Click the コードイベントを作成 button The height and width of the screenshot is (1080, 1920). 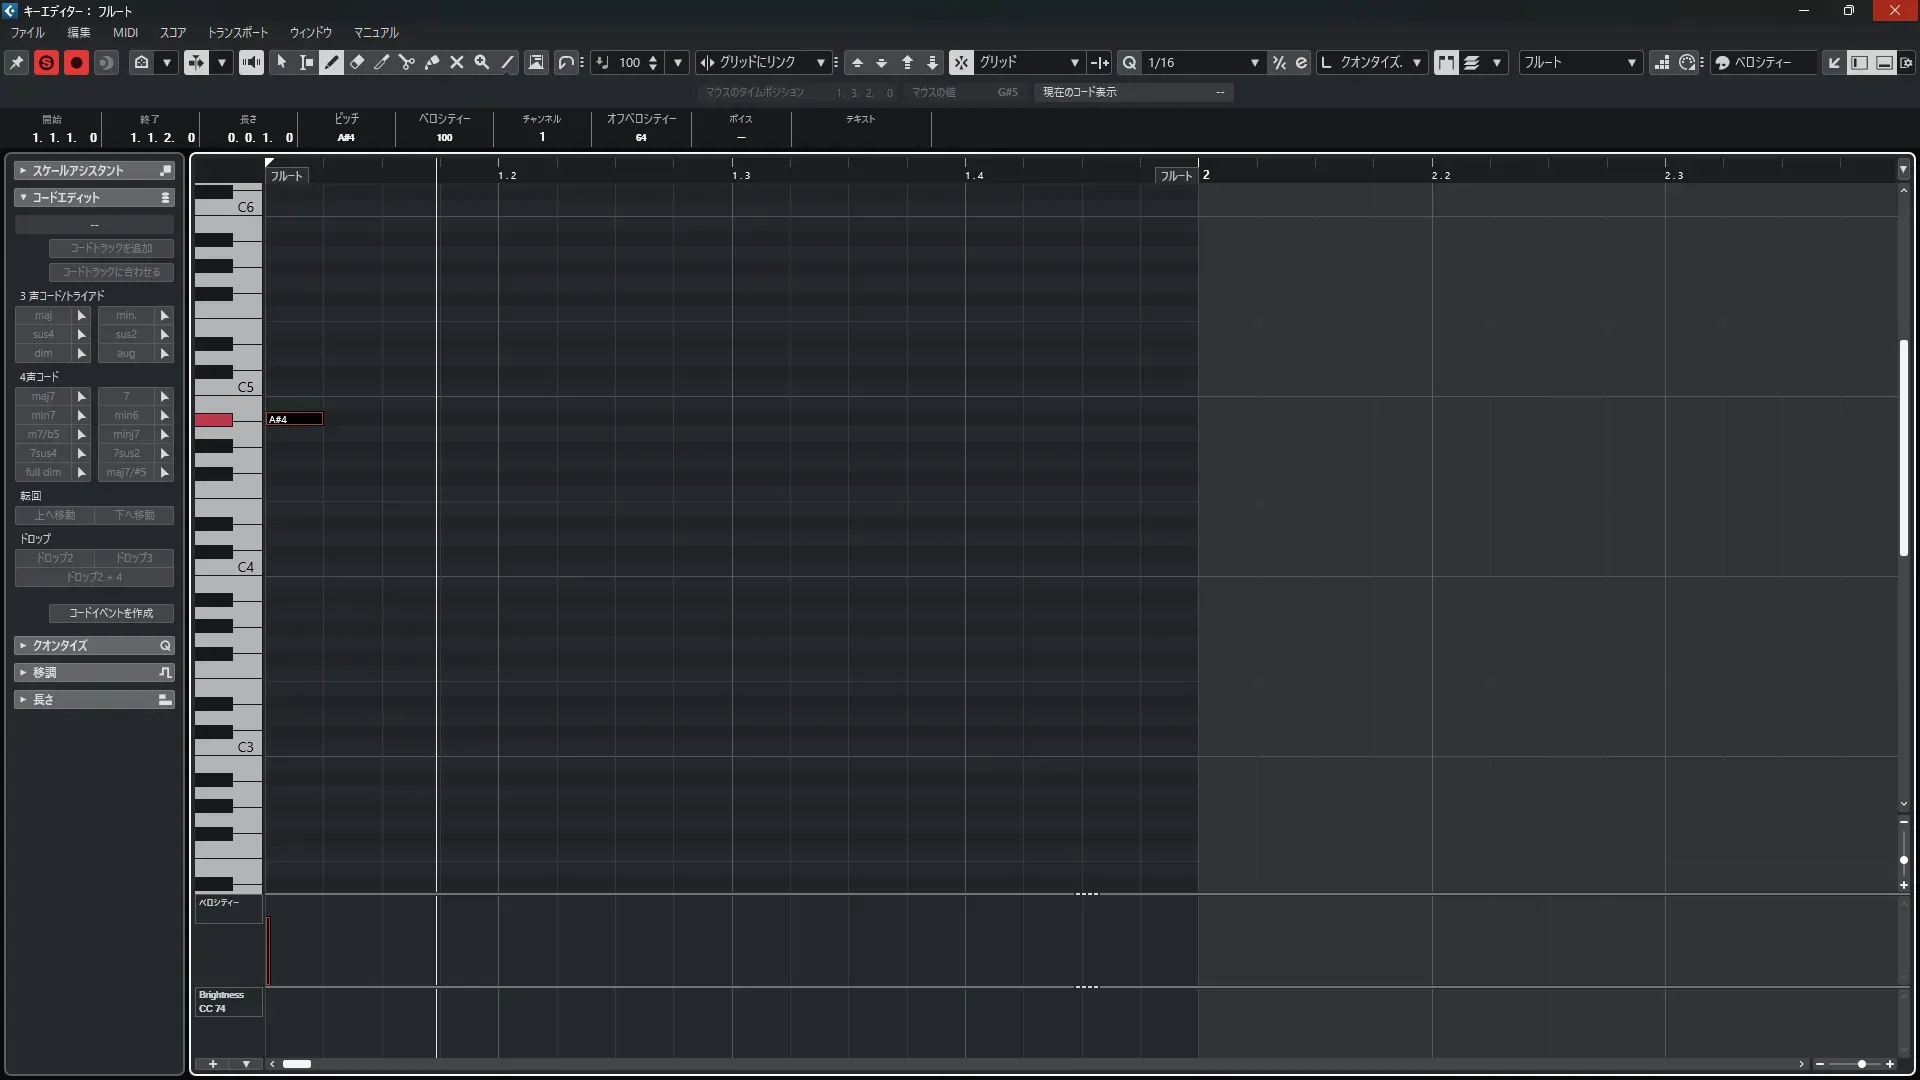point(111,613)
